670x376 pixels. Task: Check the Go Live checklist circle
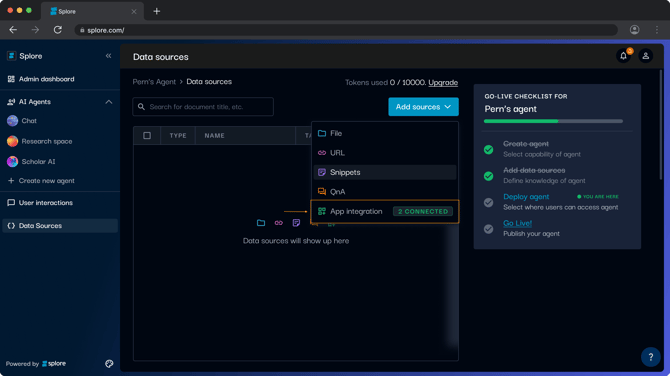[488, 229]
